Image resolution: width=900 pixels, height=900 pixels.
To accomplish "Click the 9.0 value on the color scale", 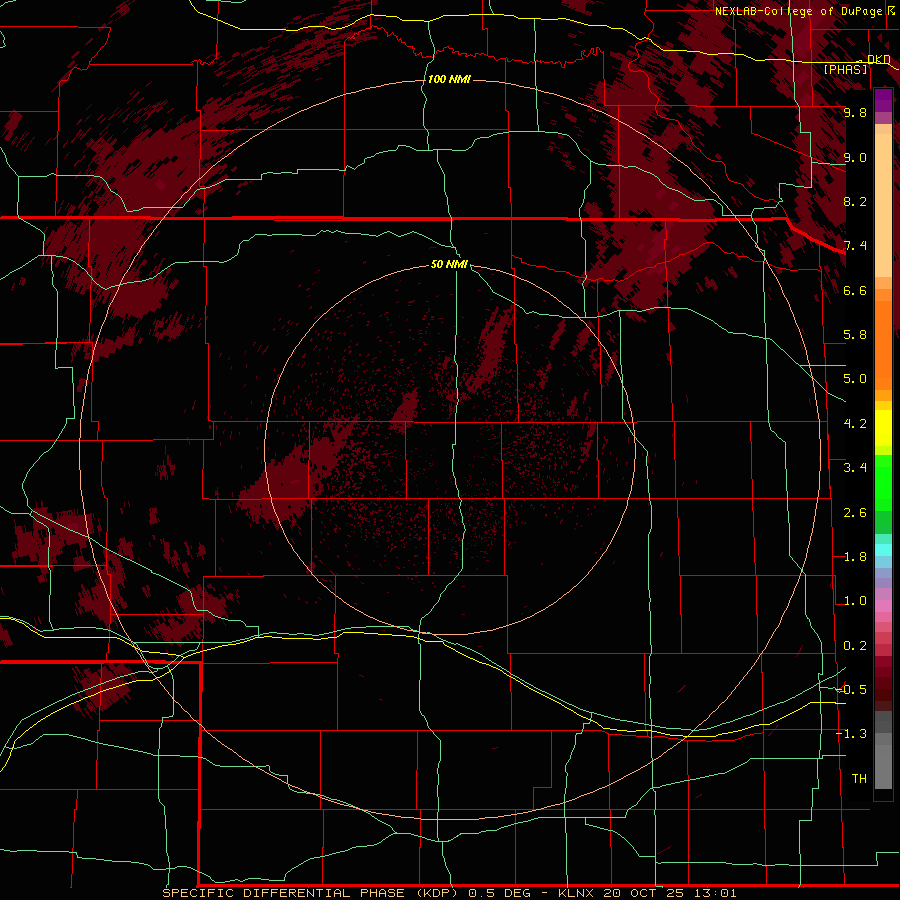I will click(855, 157).
